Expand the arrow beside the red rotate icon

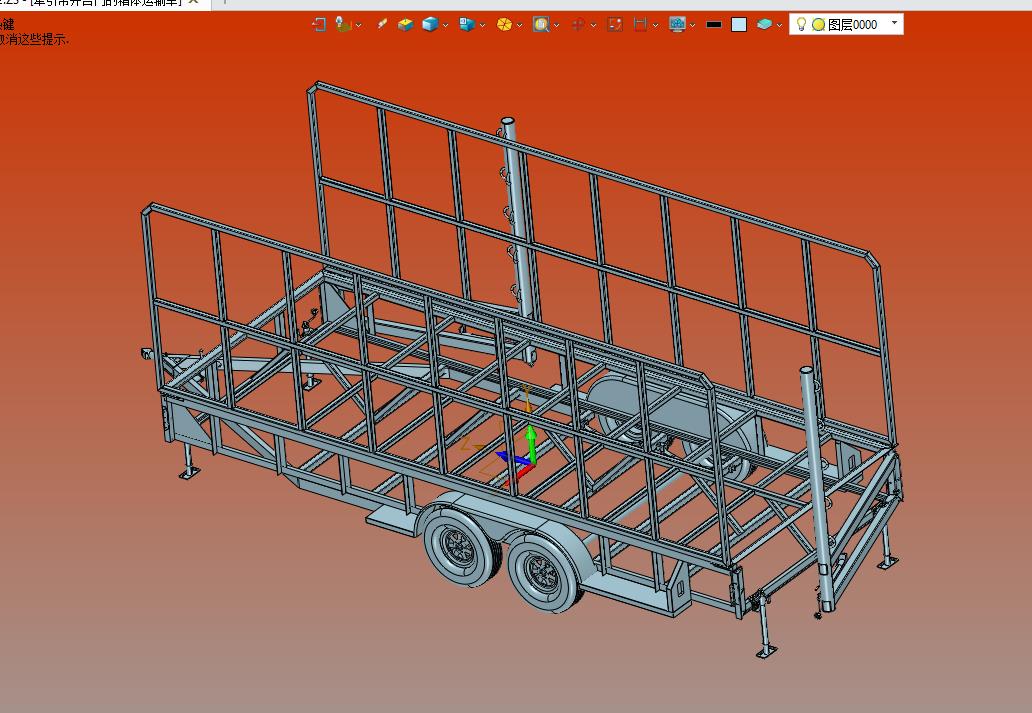[x=594, y=25]
